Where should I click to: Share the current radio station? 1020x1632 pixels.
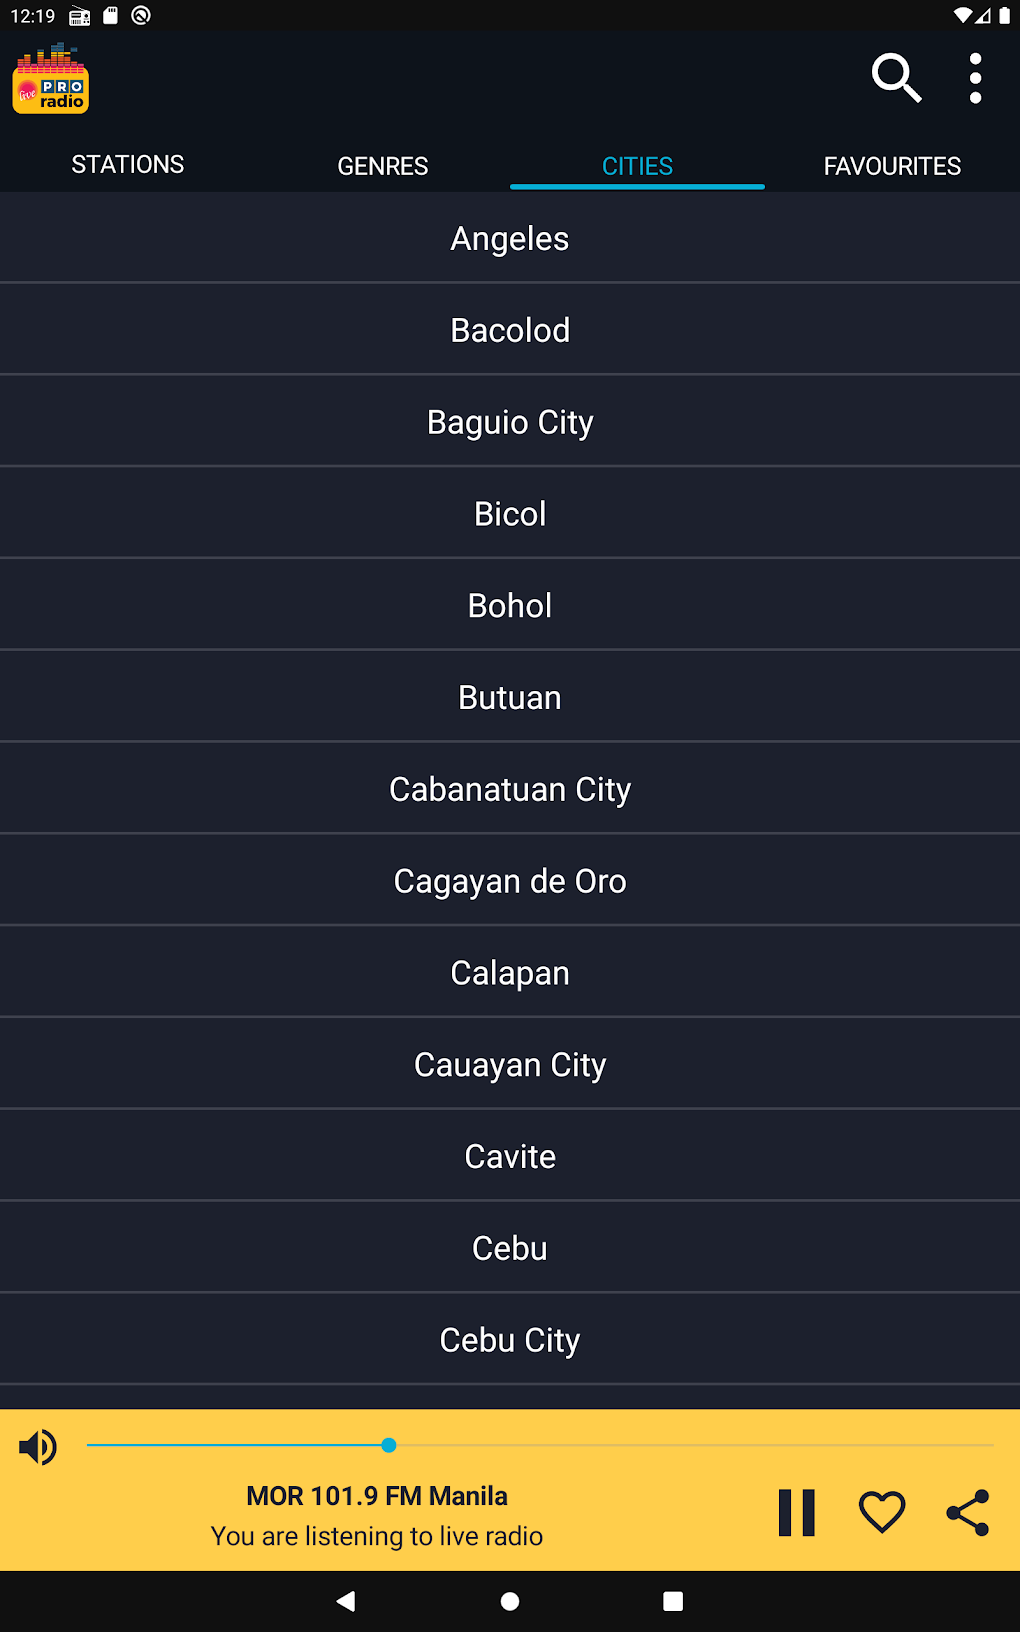[967, 1512]
